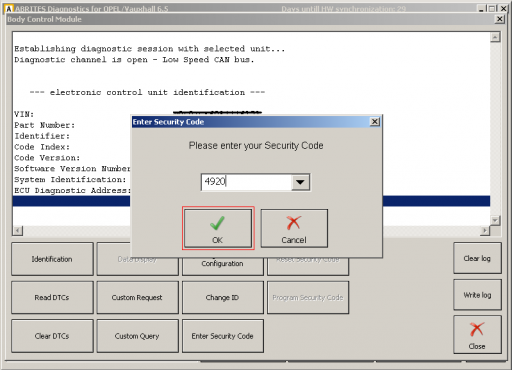Screen dimensions: 512x370
Task: Click the Reset Security Code button
Action: 308,266
